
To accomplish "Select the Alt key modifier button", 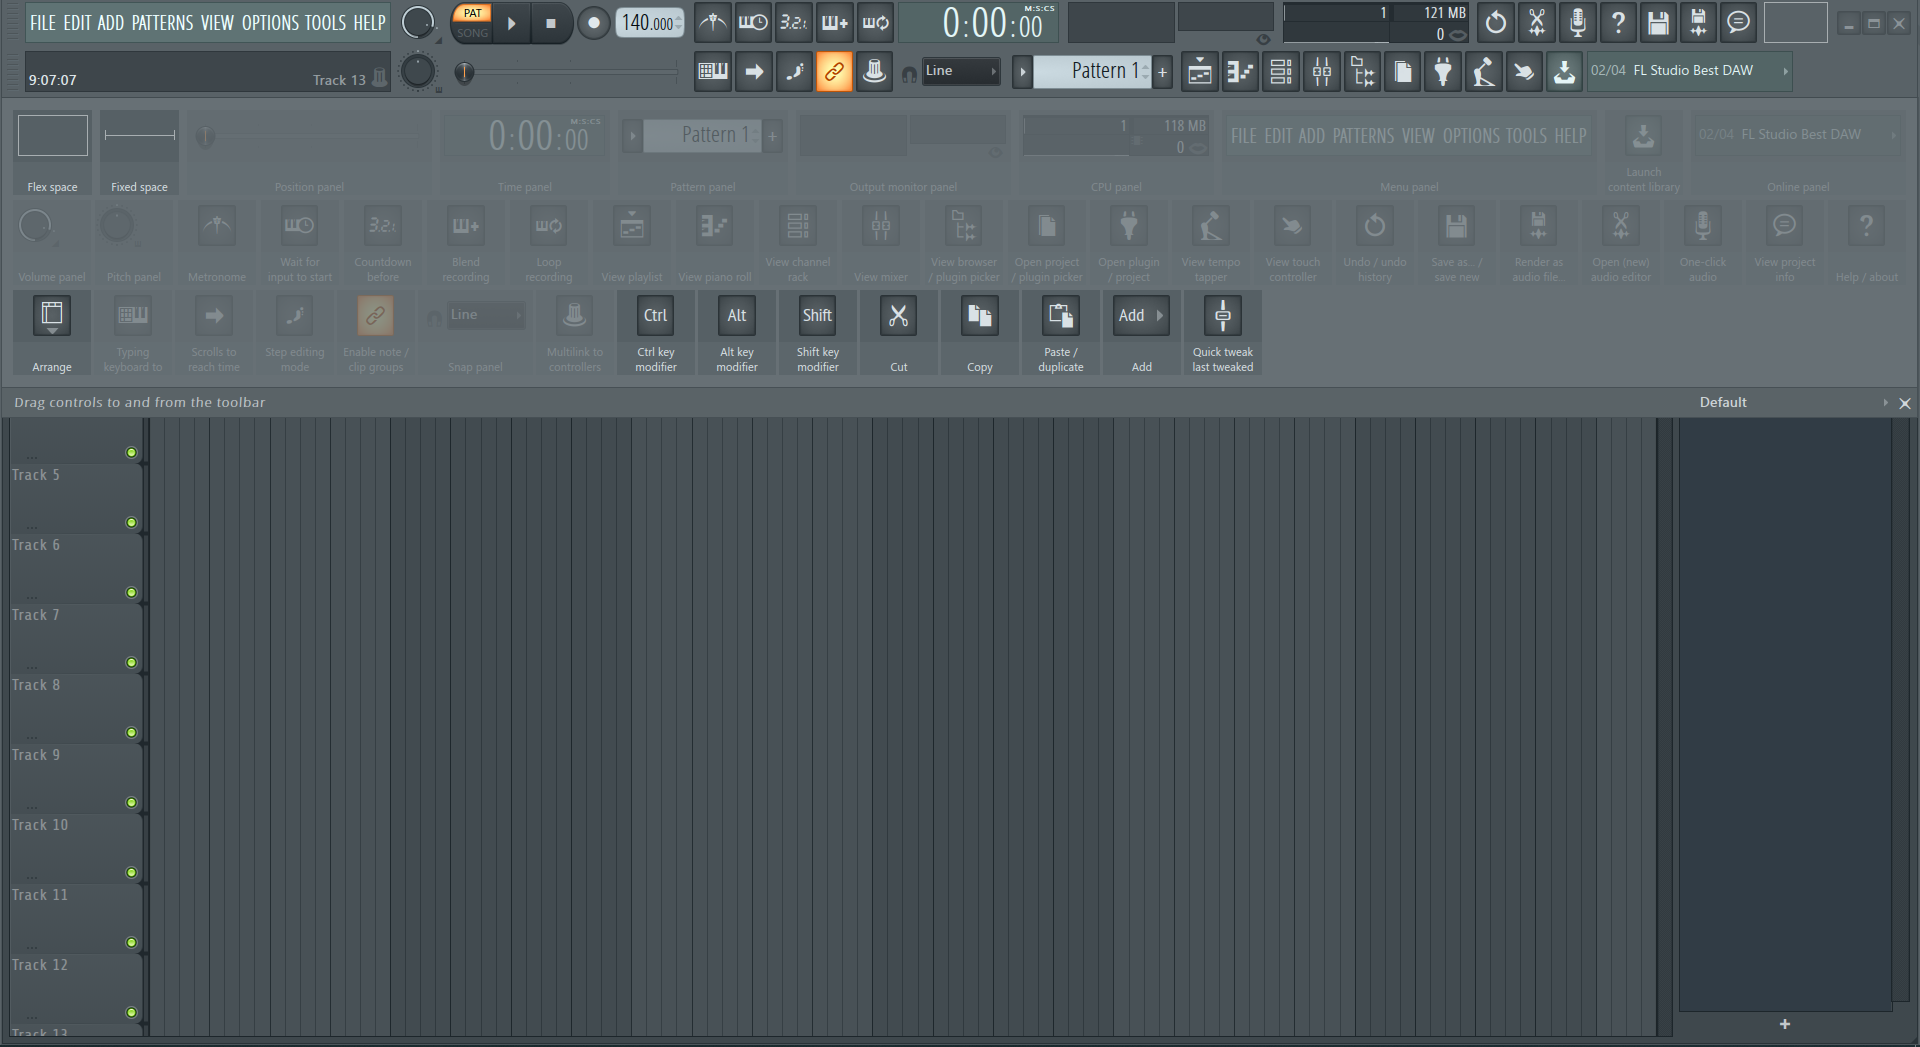I will click(x=737, y=316).
